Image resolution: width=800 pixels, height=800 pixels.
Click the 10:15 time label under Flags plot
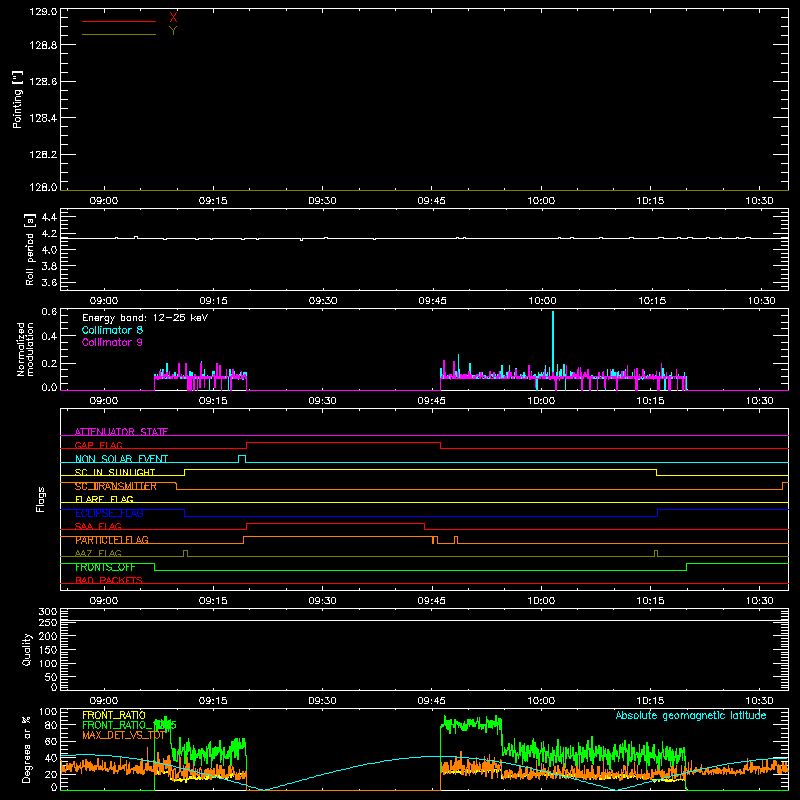click(651, 601)
